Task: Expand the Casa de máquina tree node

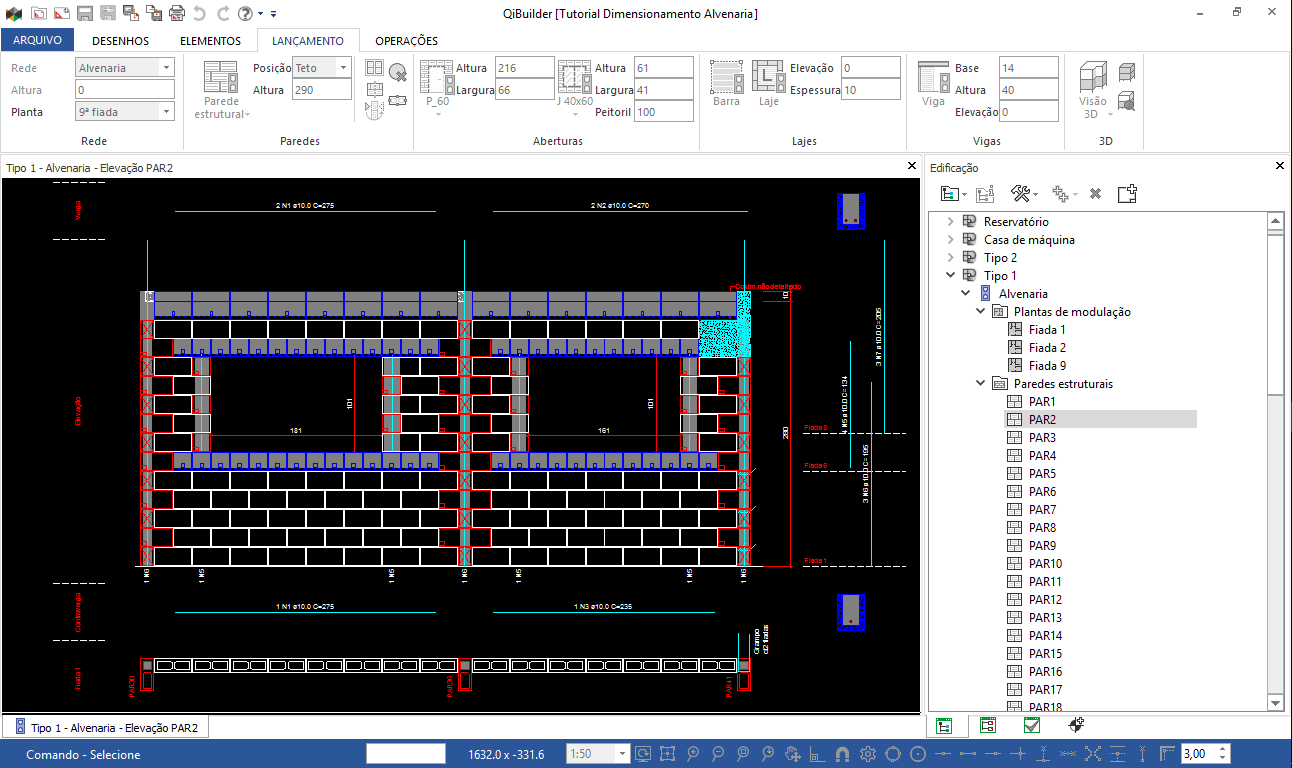Action: coord(950,240)
